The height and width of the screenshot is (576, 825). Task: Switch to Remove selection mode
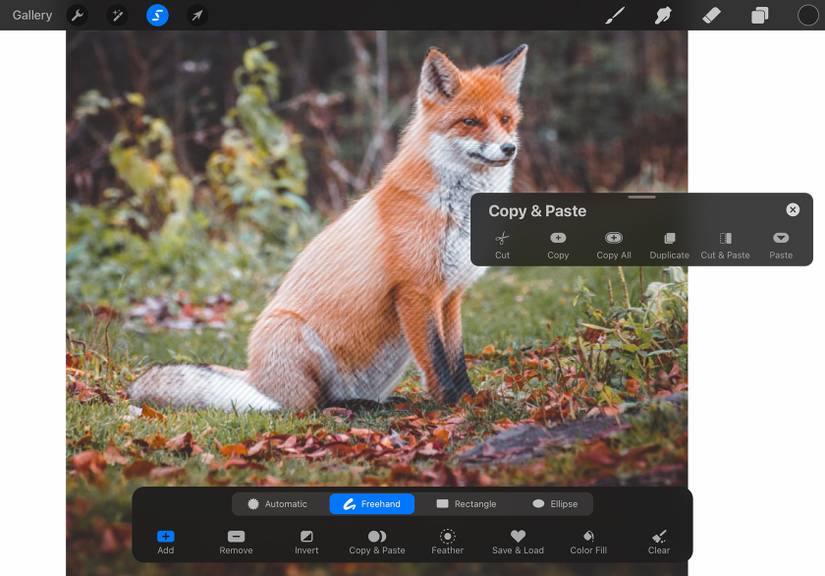coord(236,540)
